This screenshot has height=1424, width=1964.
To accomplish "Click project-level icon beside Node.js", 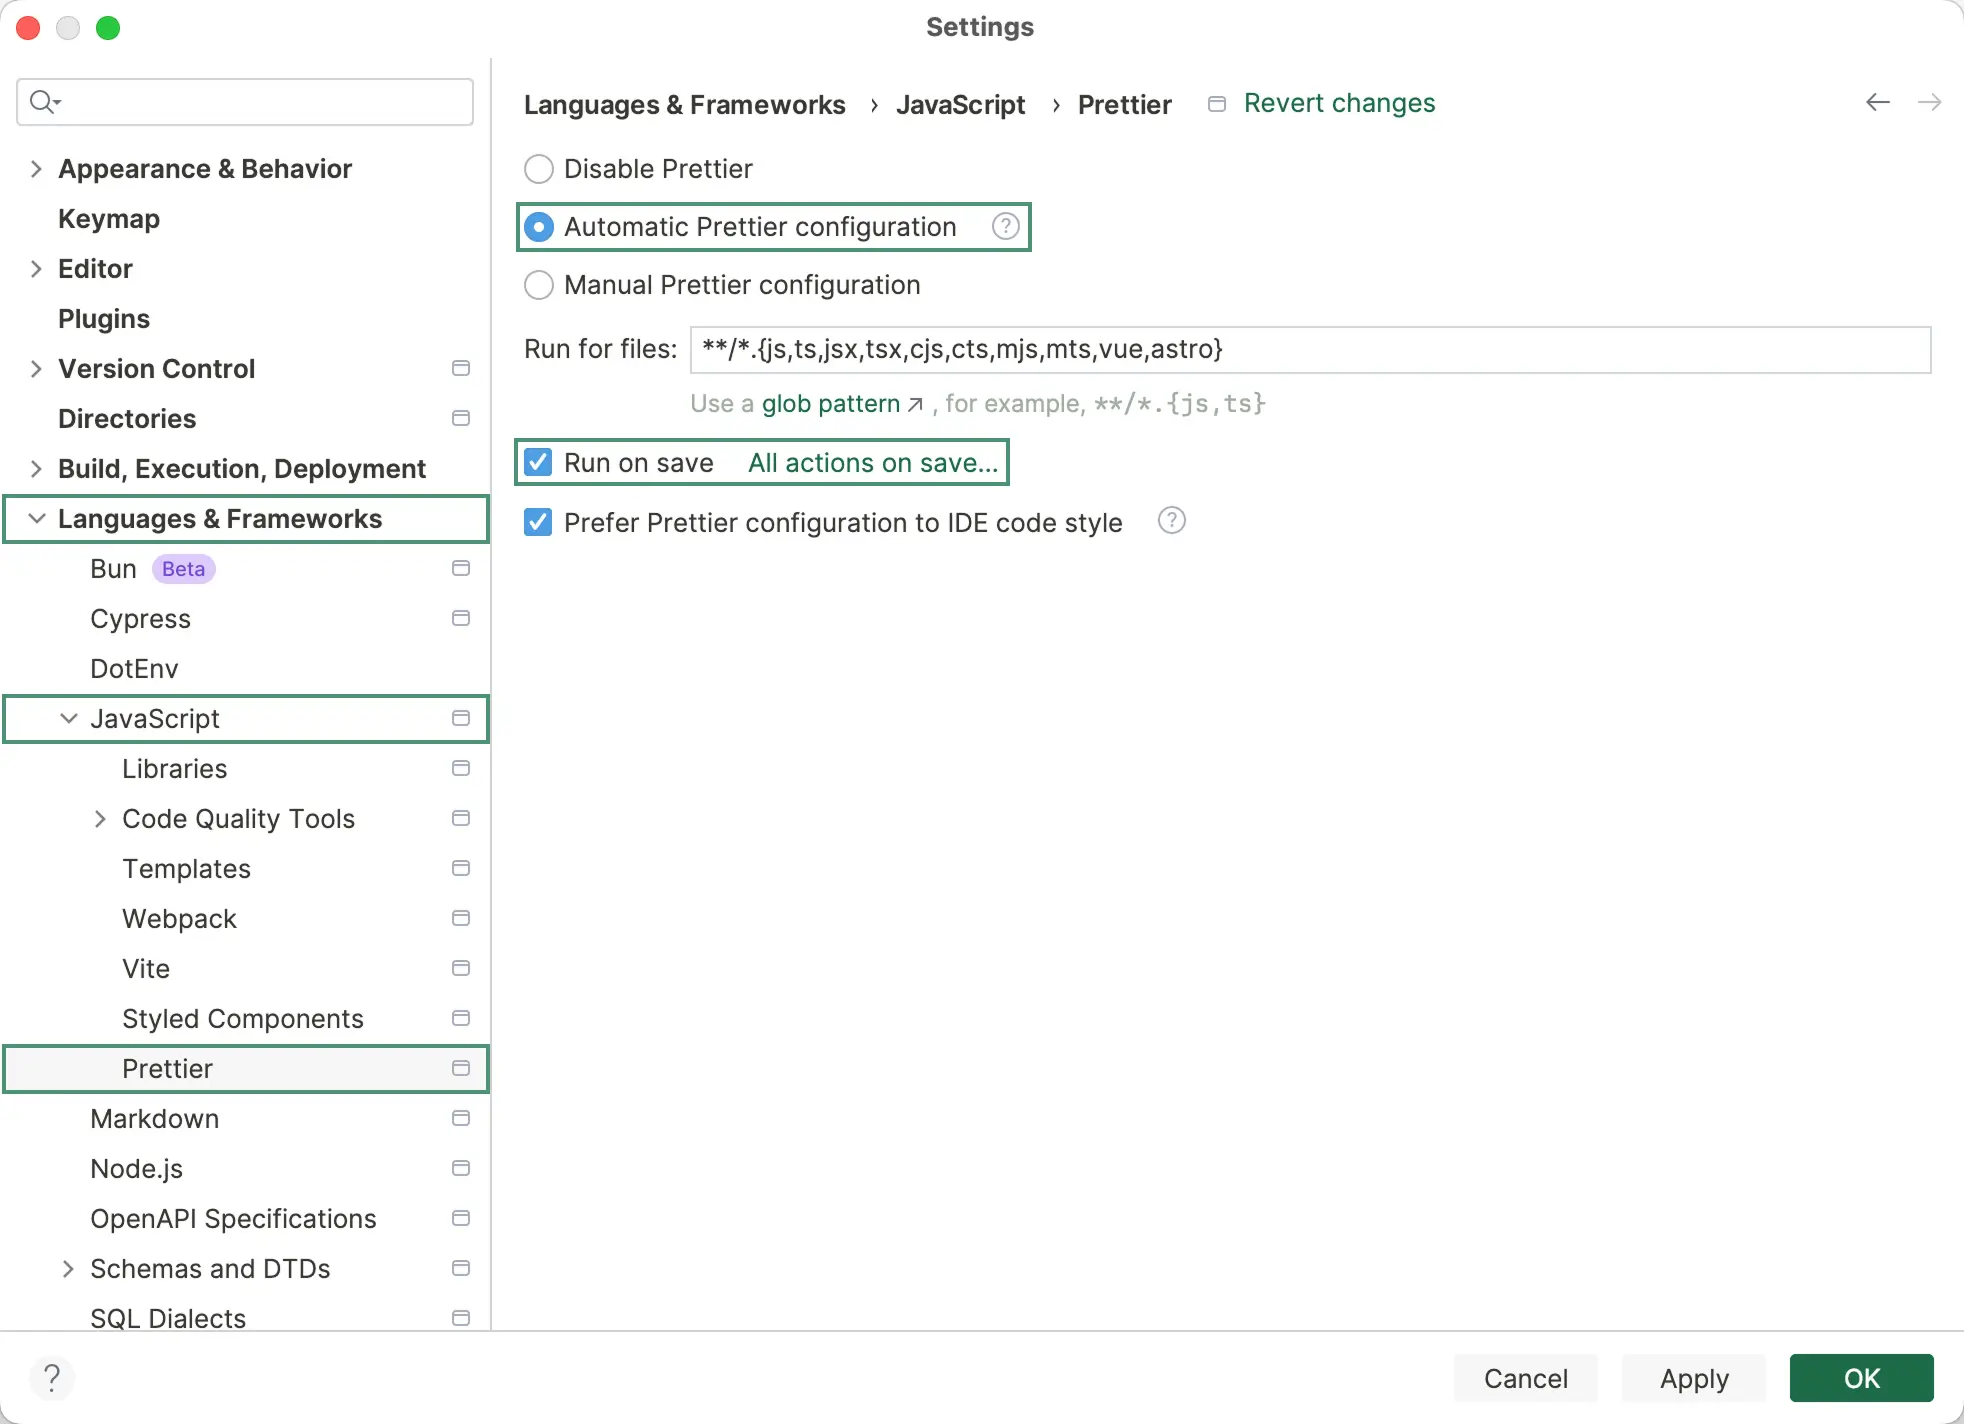I will (x=461, y=1168).
